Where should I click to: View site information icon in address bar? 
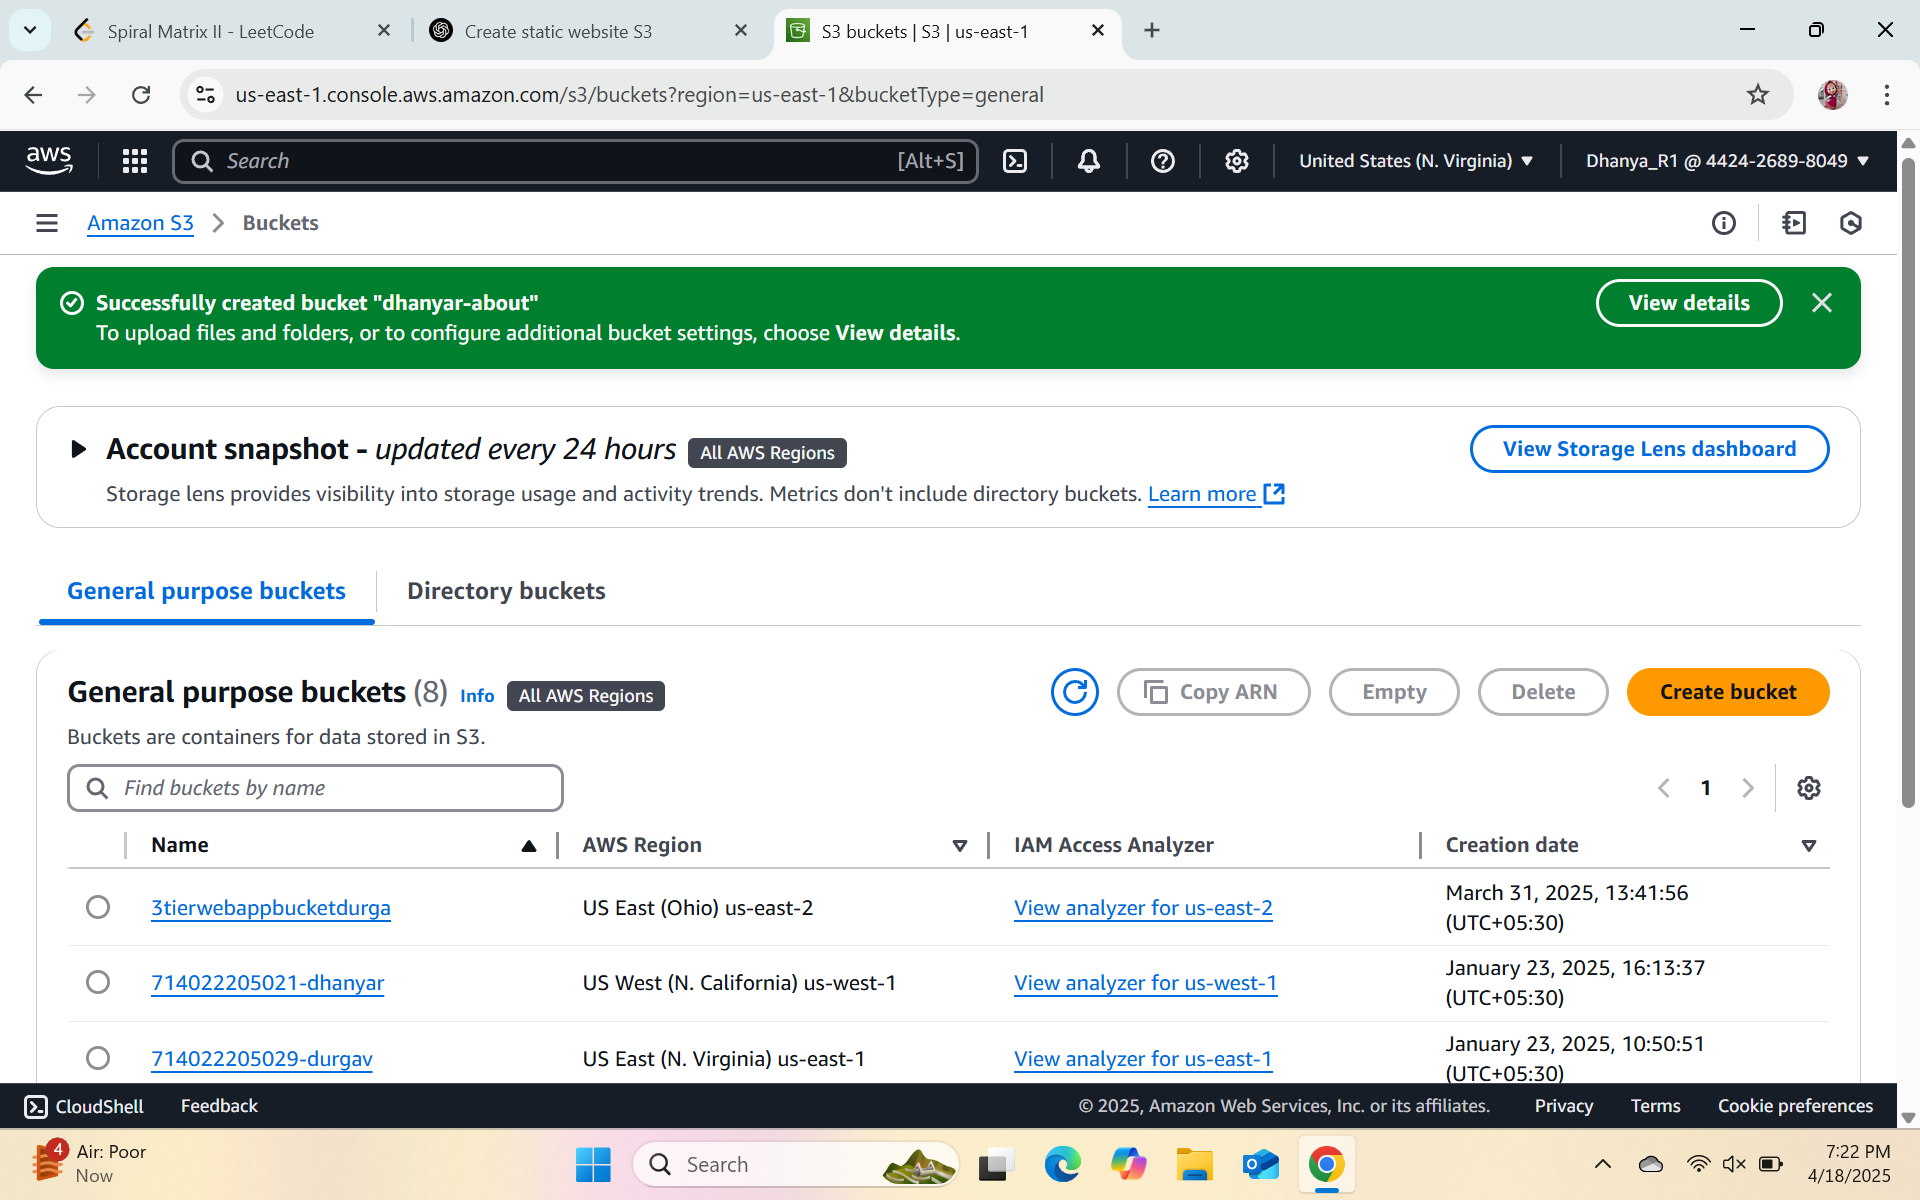pos(205,95)
